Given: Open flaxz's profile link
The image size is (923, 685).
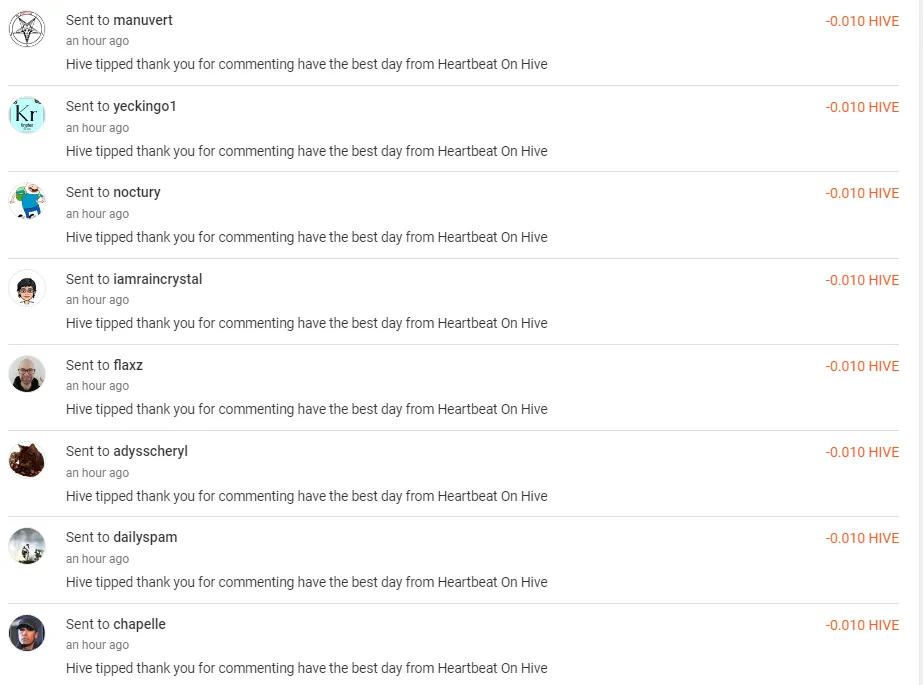Looking at the screenshot, I should [x=128, y=365].
